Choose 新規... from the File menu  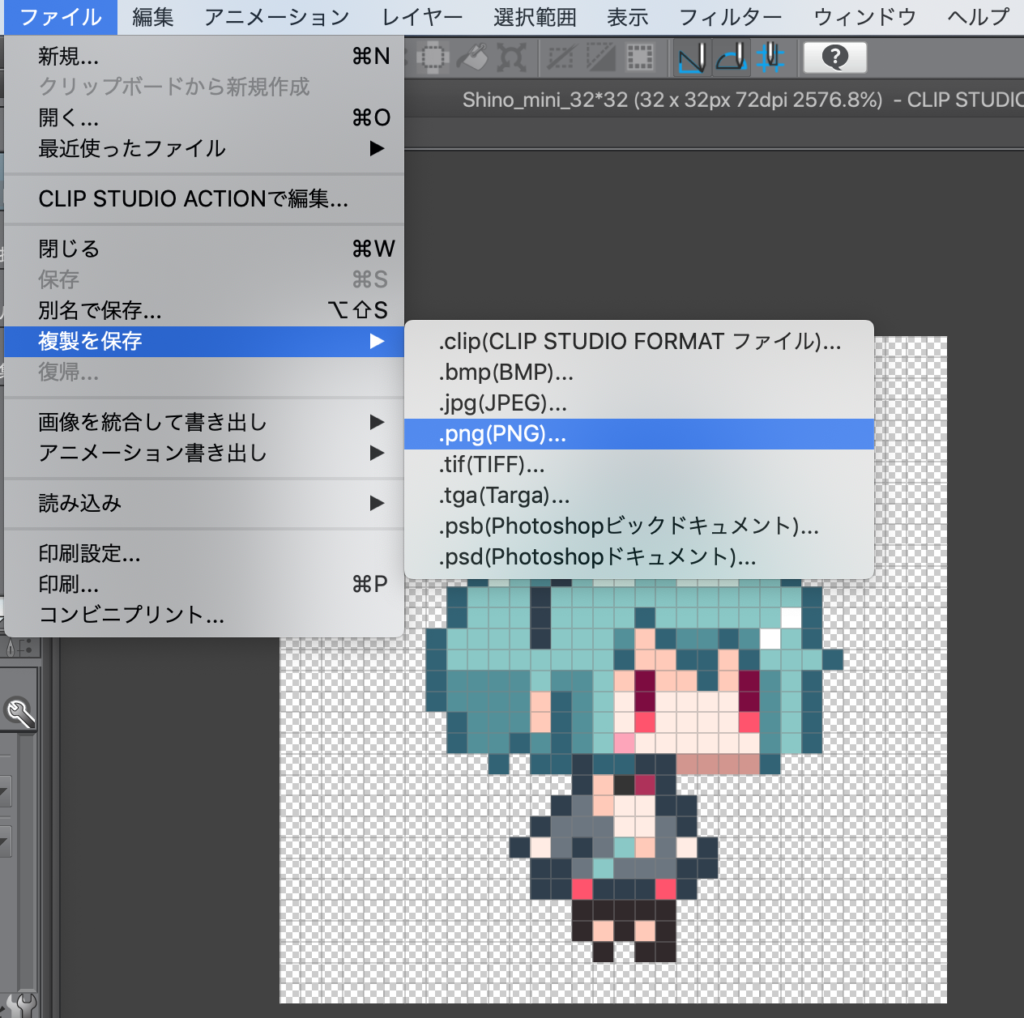(204, 57)
